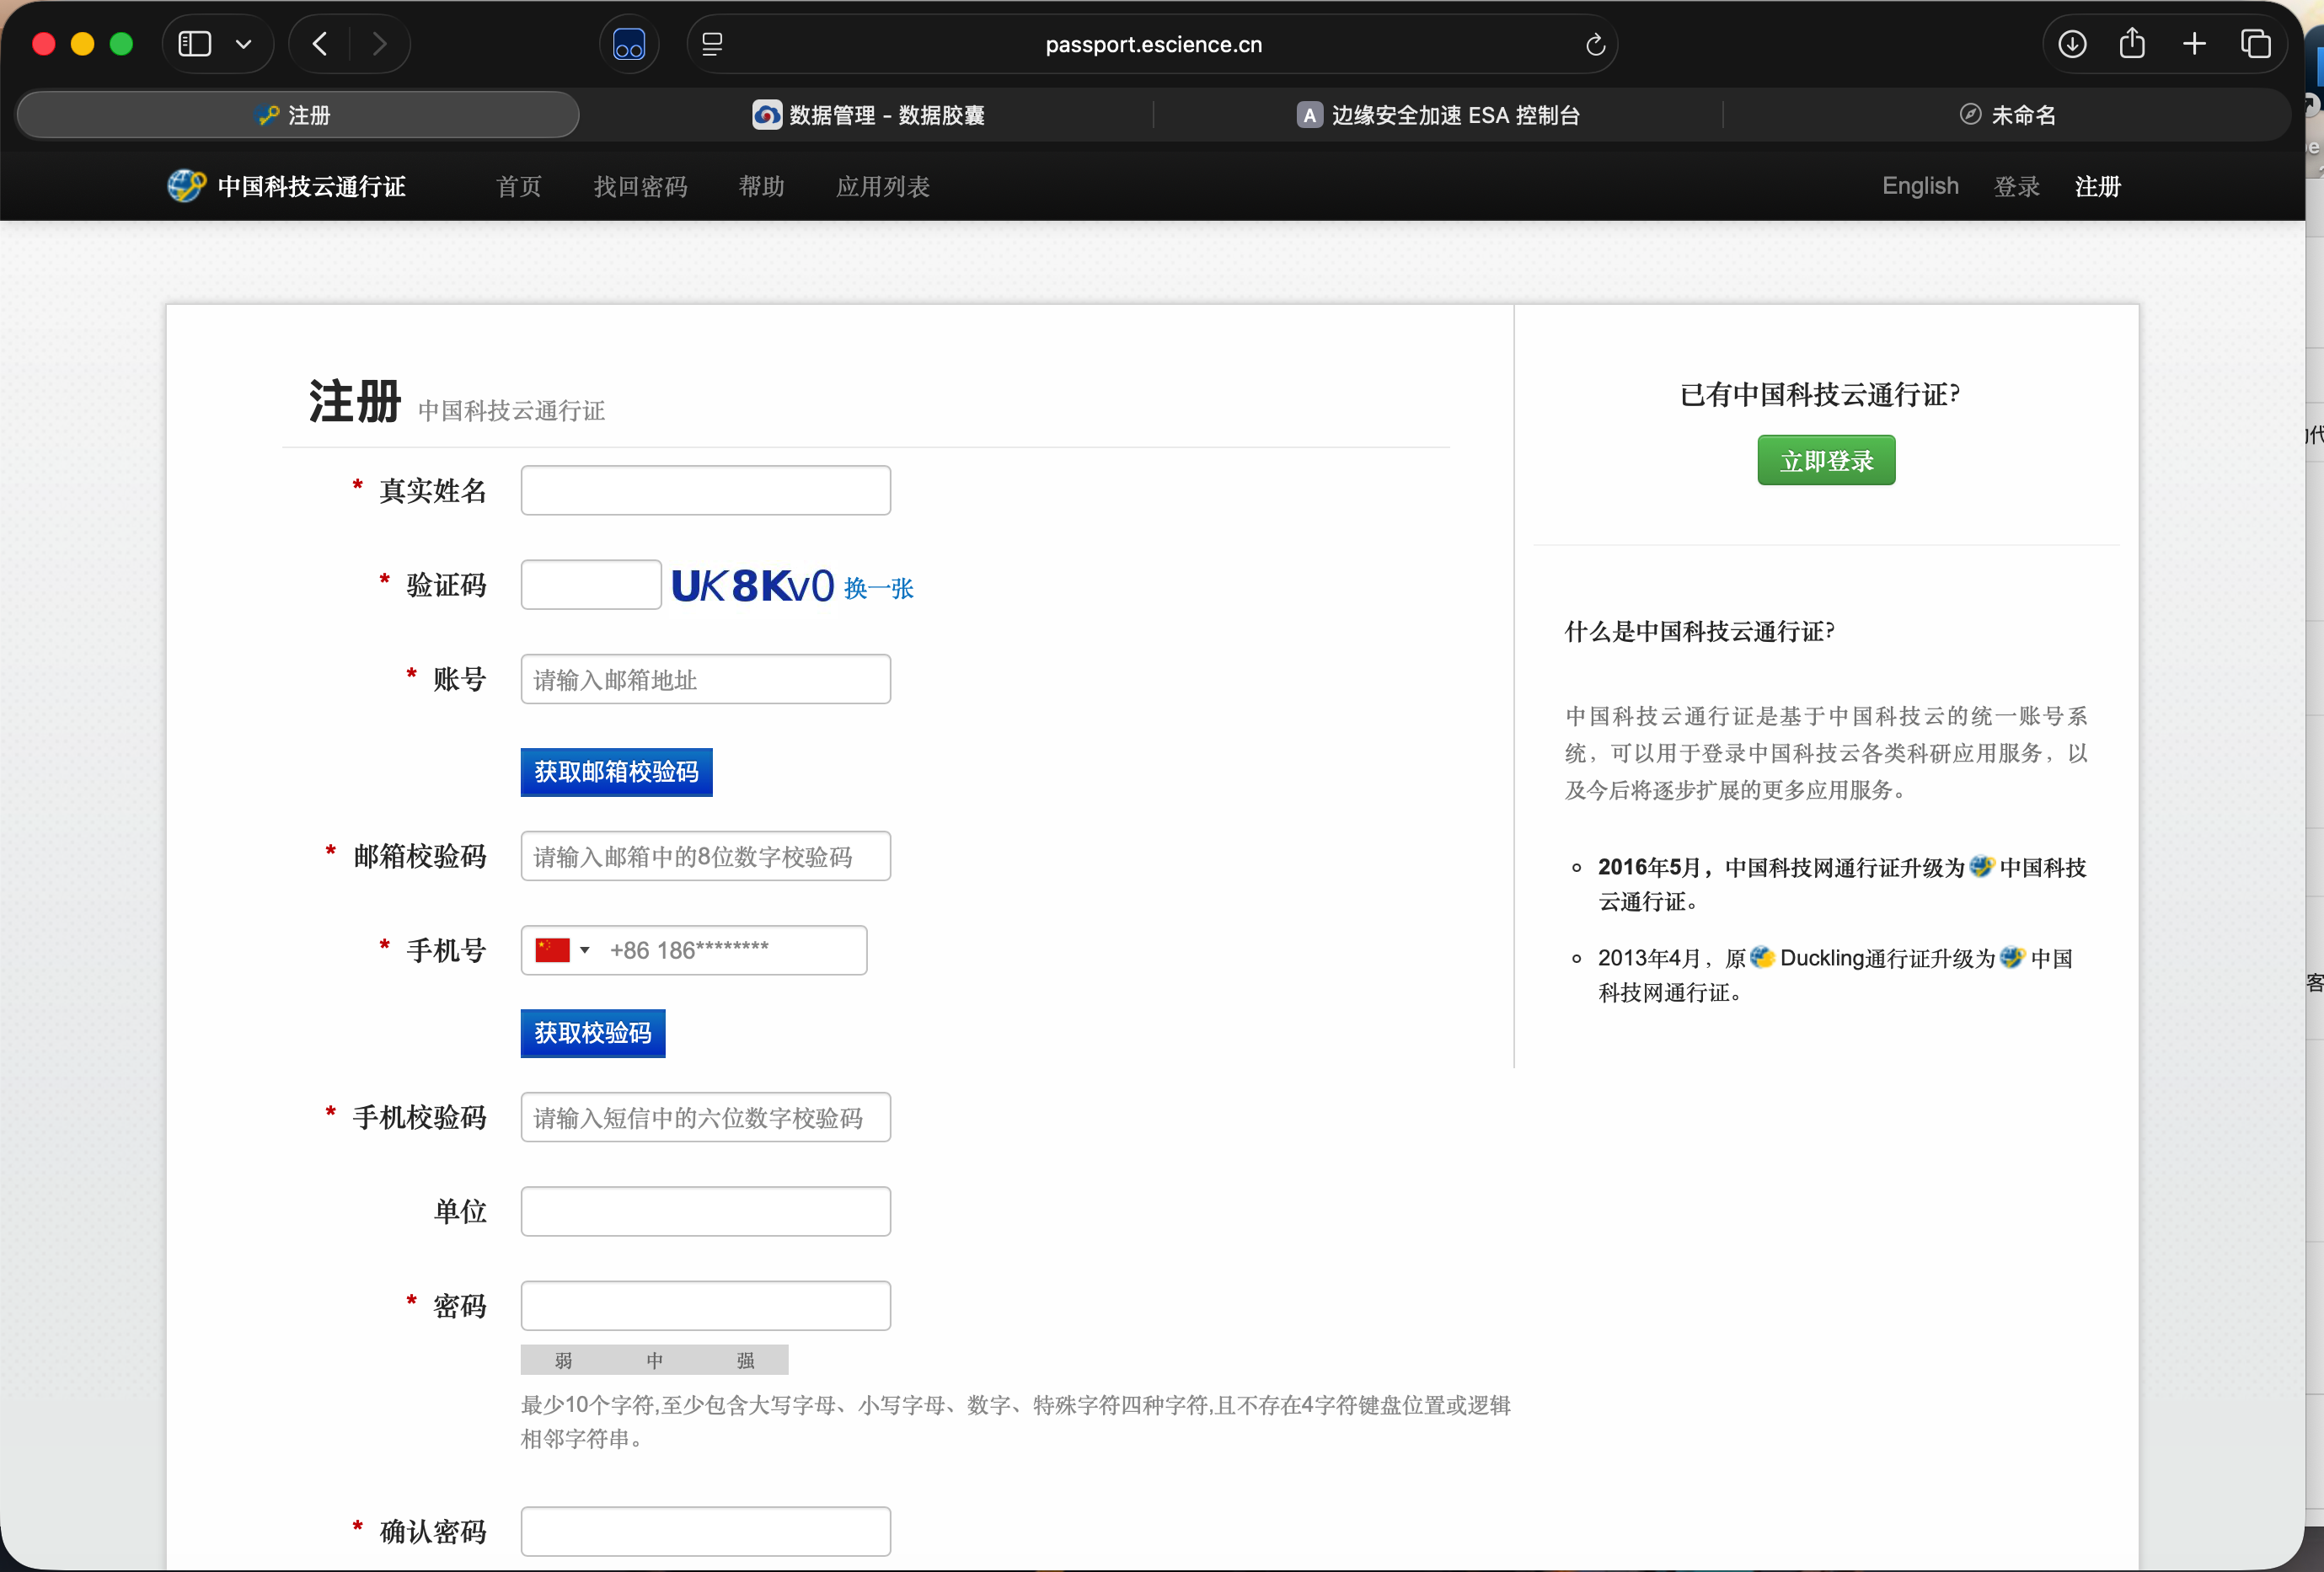Image resolution: width=2324 pixels, height=1572 pixels.
Task: Click the share icon in toolbar
Action: click(x=2132, y=44)
